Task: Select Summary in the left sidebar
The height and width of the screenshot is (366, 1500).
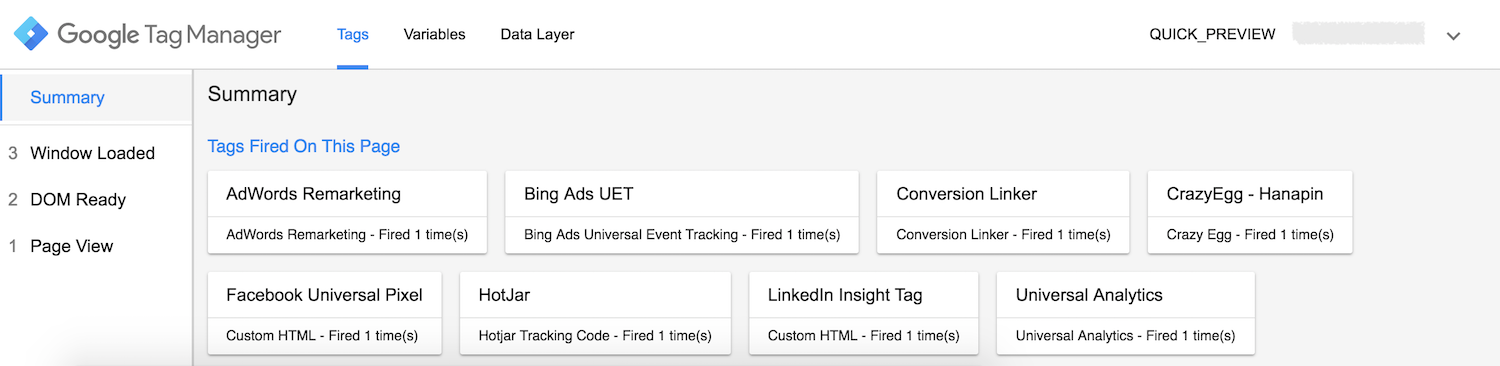Action: pos(96,97)
